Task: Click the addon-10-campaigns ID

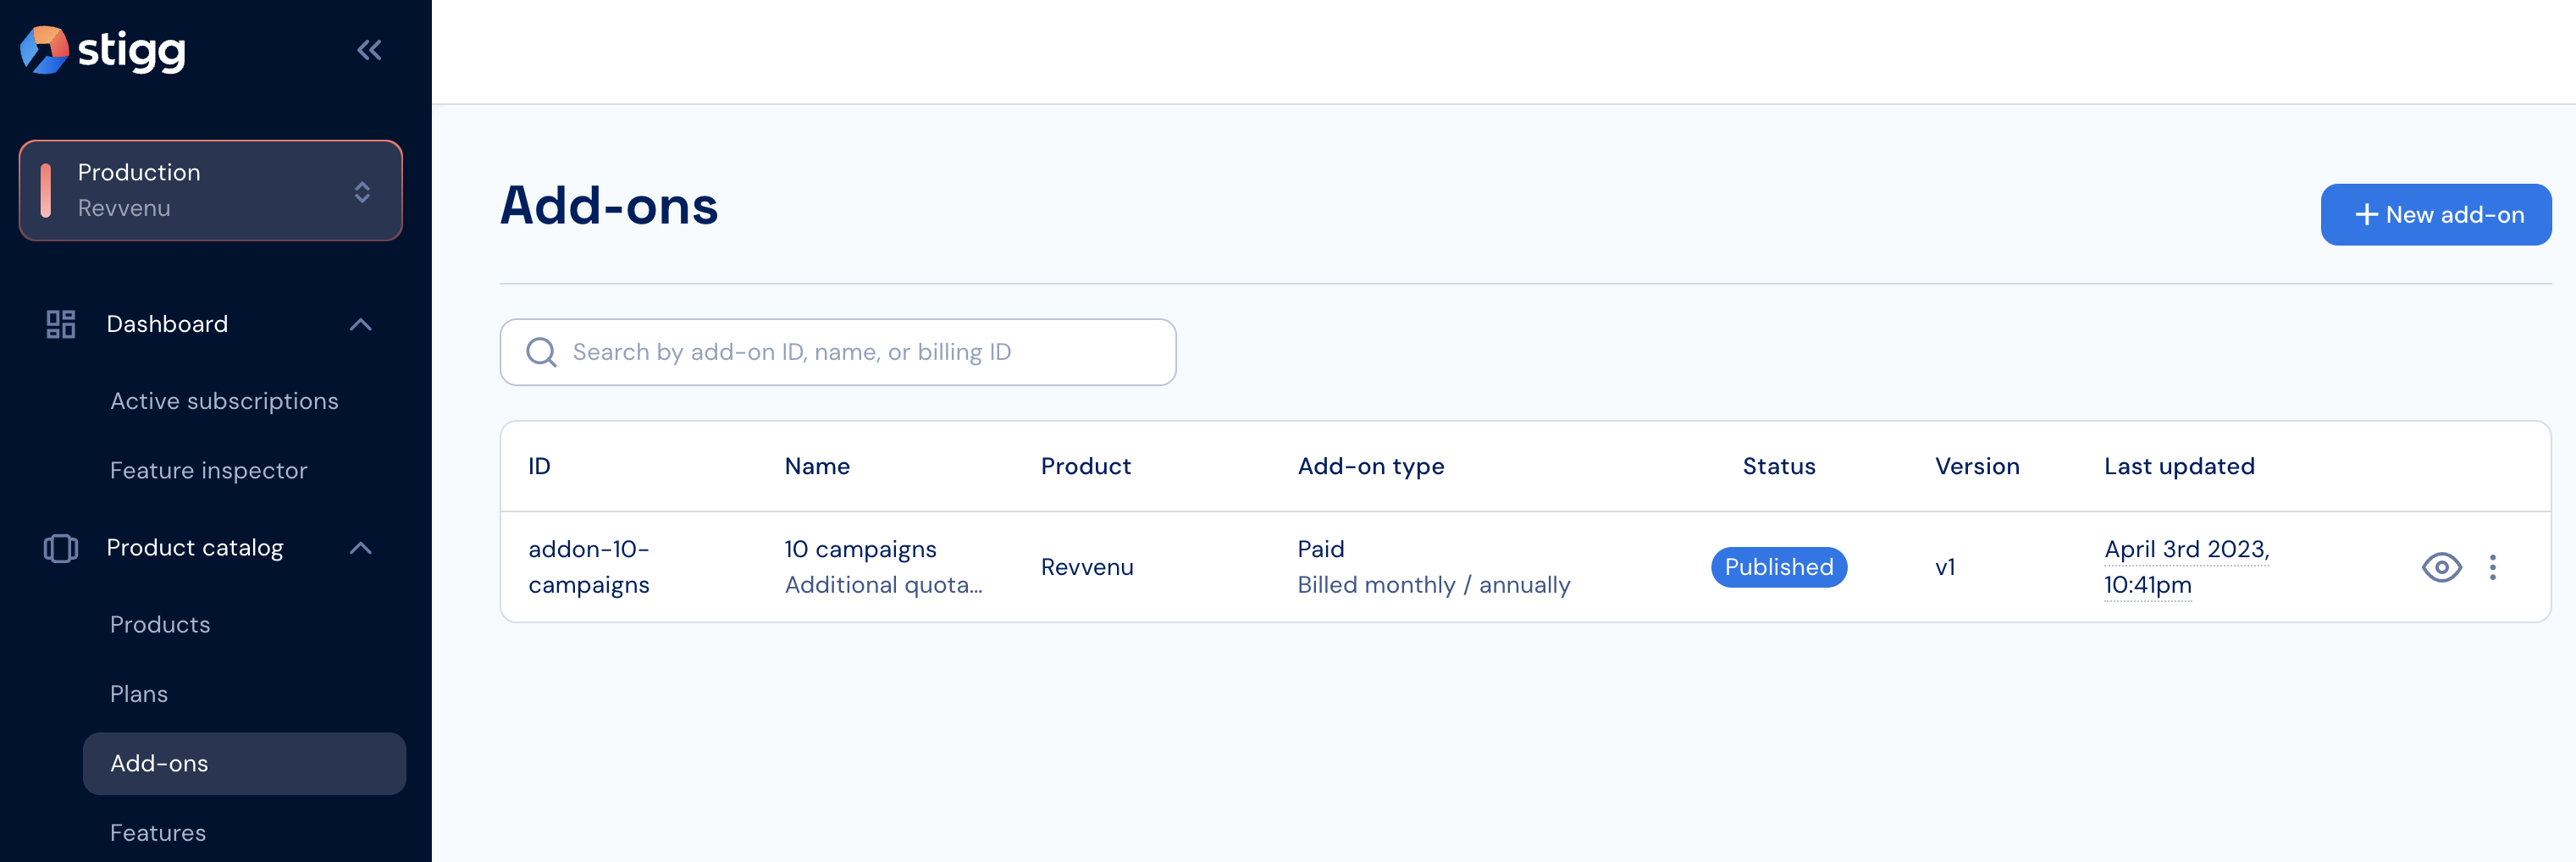Action: 589,567
